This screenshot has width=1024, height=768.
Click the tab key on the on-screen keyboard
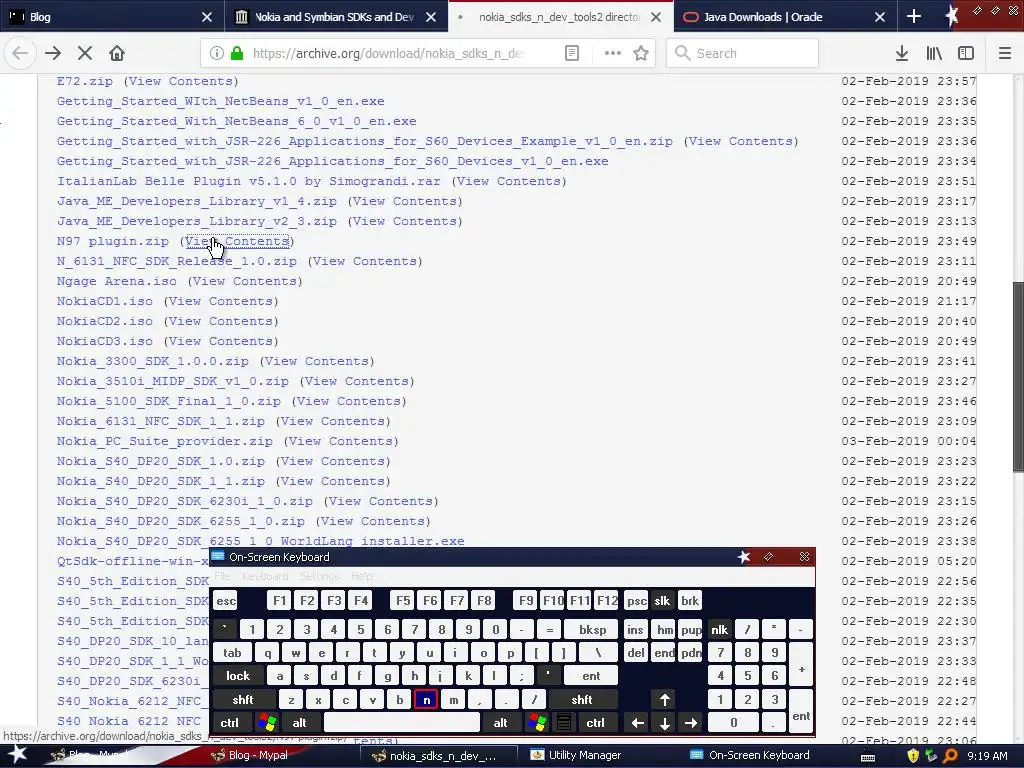pos(232,652)
